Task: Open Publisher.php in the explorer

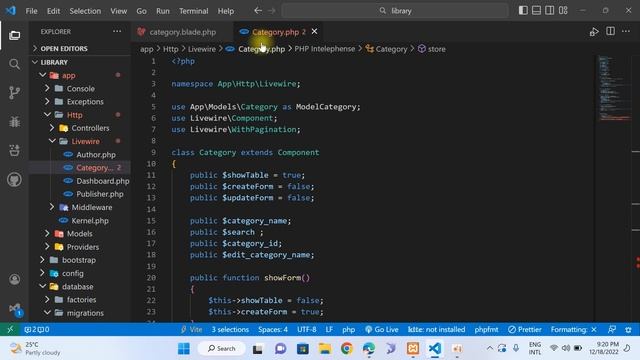Action: (x=100, y=194)
